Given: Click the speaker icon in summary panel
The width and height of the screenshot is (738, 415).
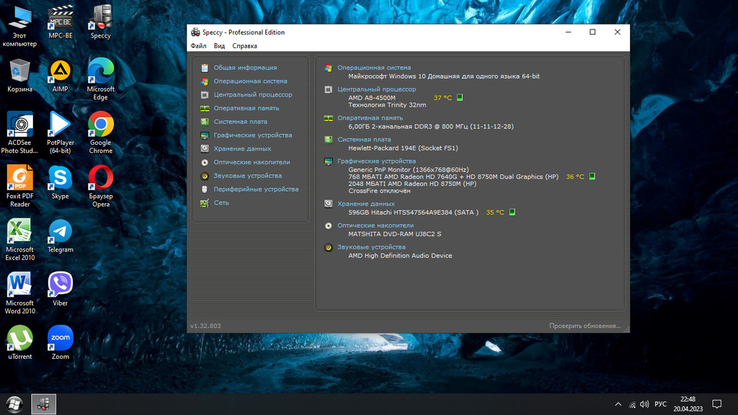Looking at the screenshot, I should [x=329, y=247].
